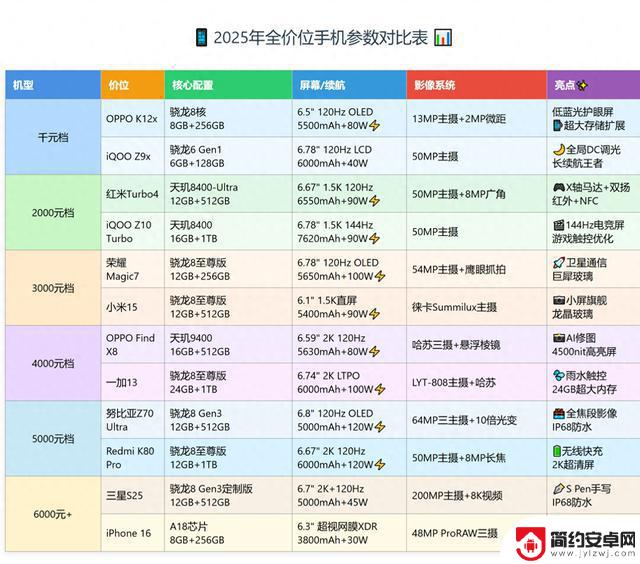Click the 4000元档 price tier cell
640x564 pixels.
[53, 363]
